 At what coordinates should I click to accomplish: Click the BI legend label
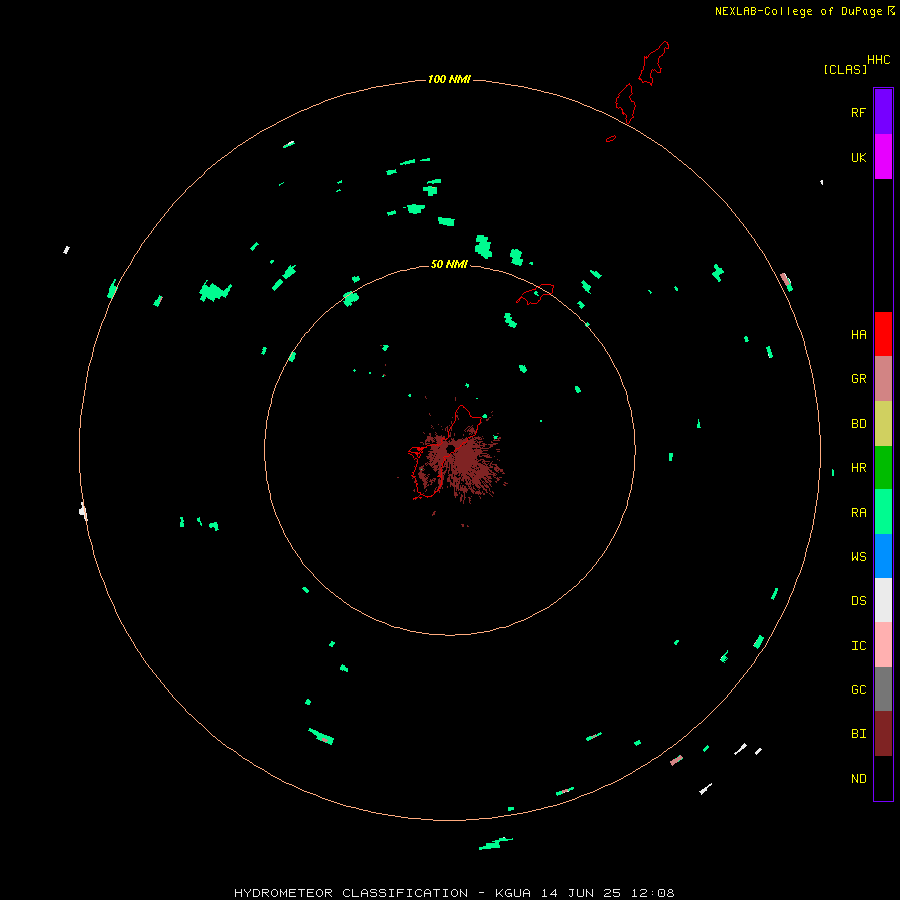coord(858,734)
